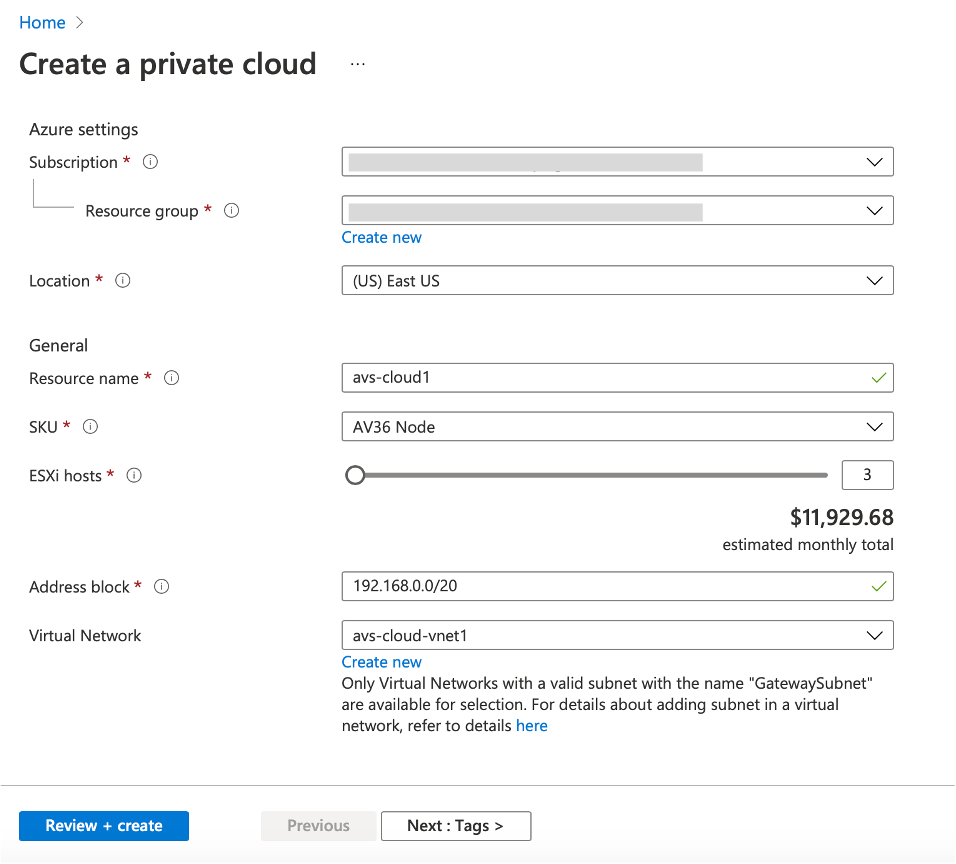Click the Next : Tags button
This screenshot has height=864, width=956.
(456, 826)
